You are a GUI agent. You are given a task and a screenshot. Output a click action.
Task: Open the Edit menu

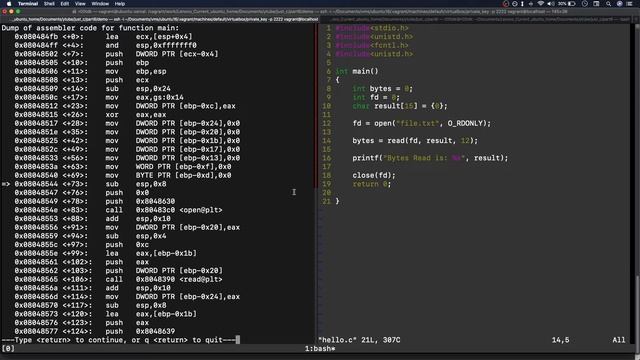point(65,4)
